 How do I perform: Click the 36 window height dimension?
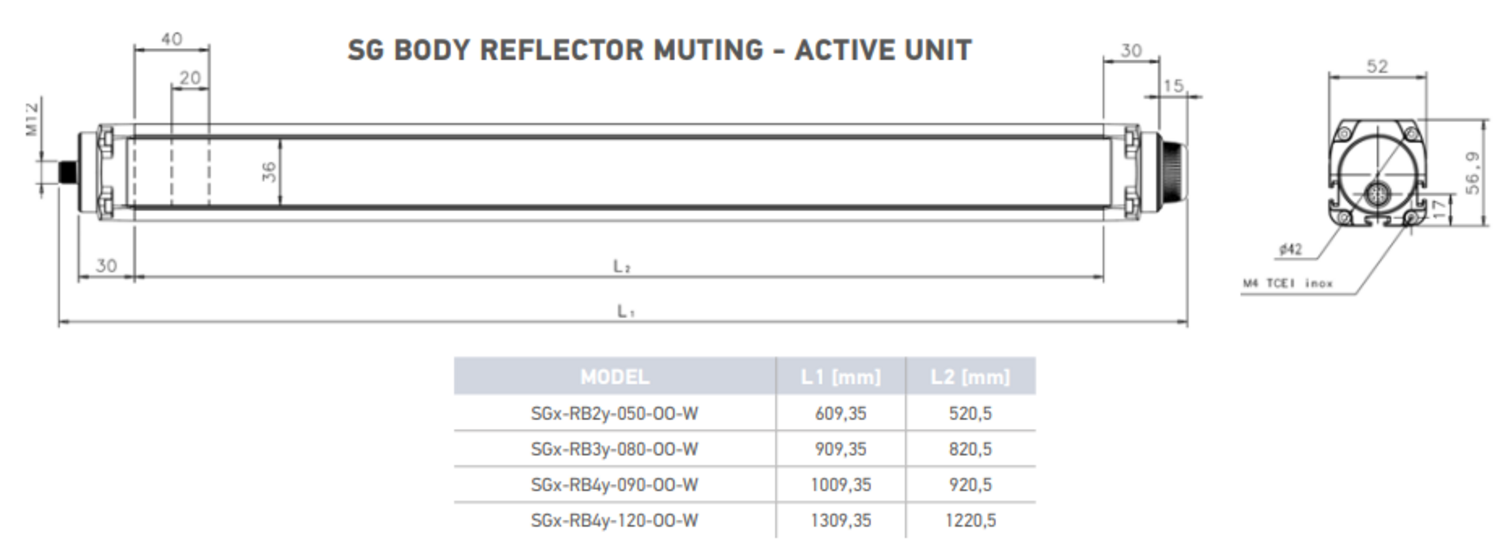click(269, 172)
